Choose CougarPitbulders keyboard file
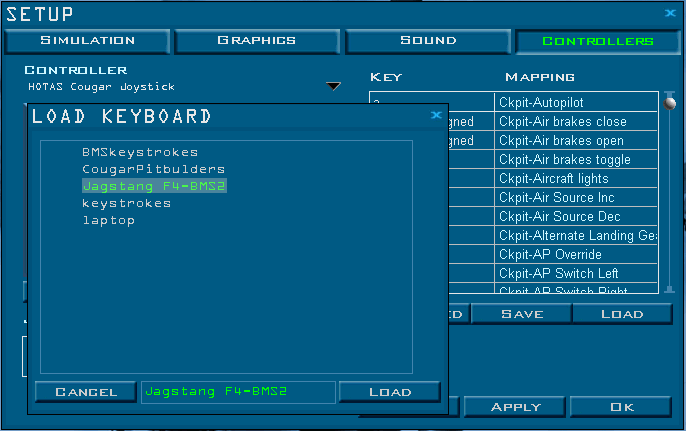 (153, 169)
